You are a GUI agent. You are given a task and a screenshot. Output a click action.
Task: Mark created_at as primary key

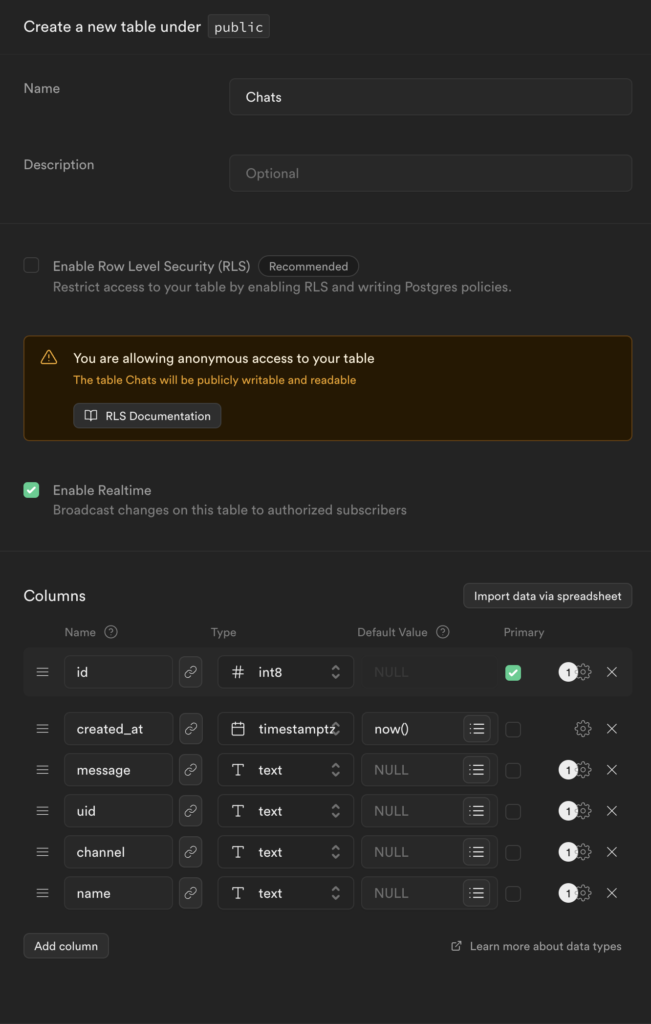513,729
